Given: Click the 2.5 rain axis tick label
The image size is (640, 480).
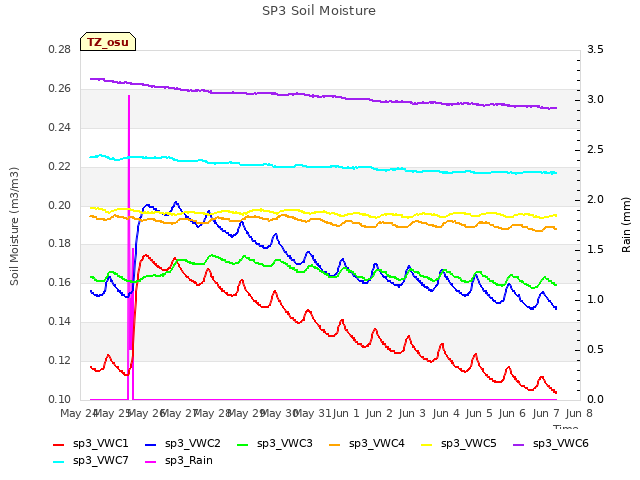Looking at the screenshot, I should coord(595,150).
